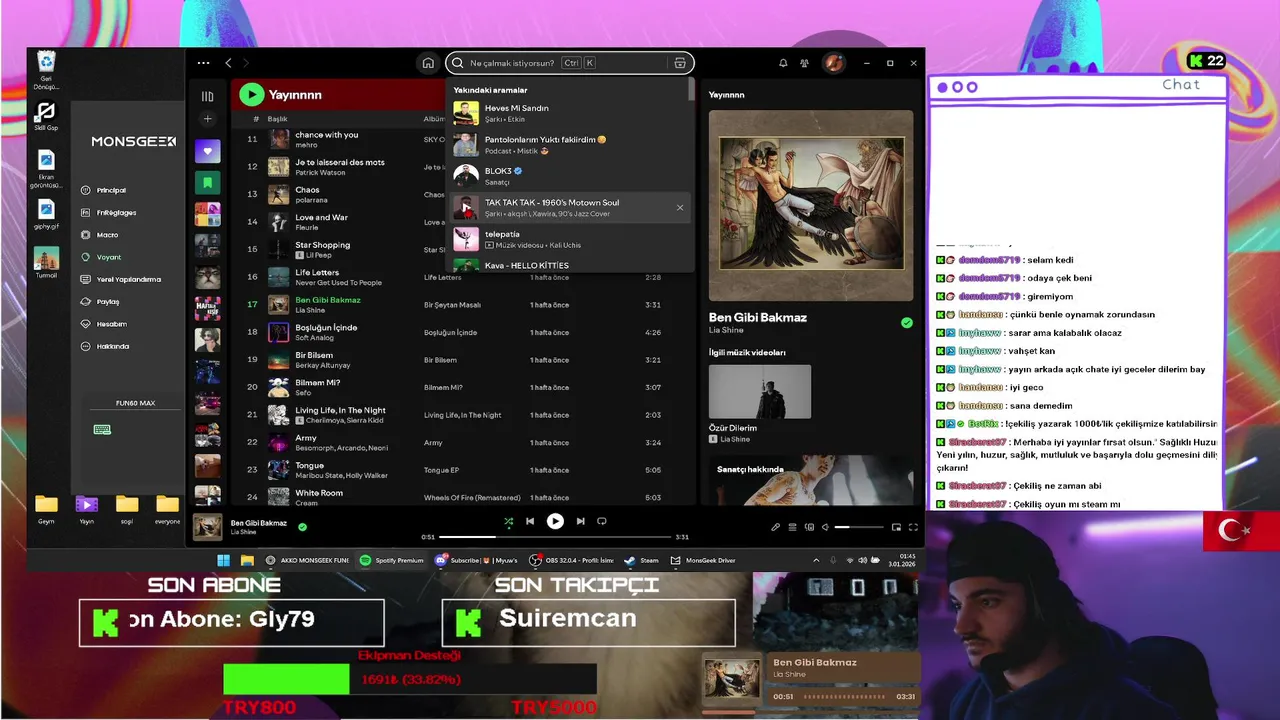The height and width of the screenshot is (720, 1280).
Task: Skip to previous track
Action: tap(530, 521)
